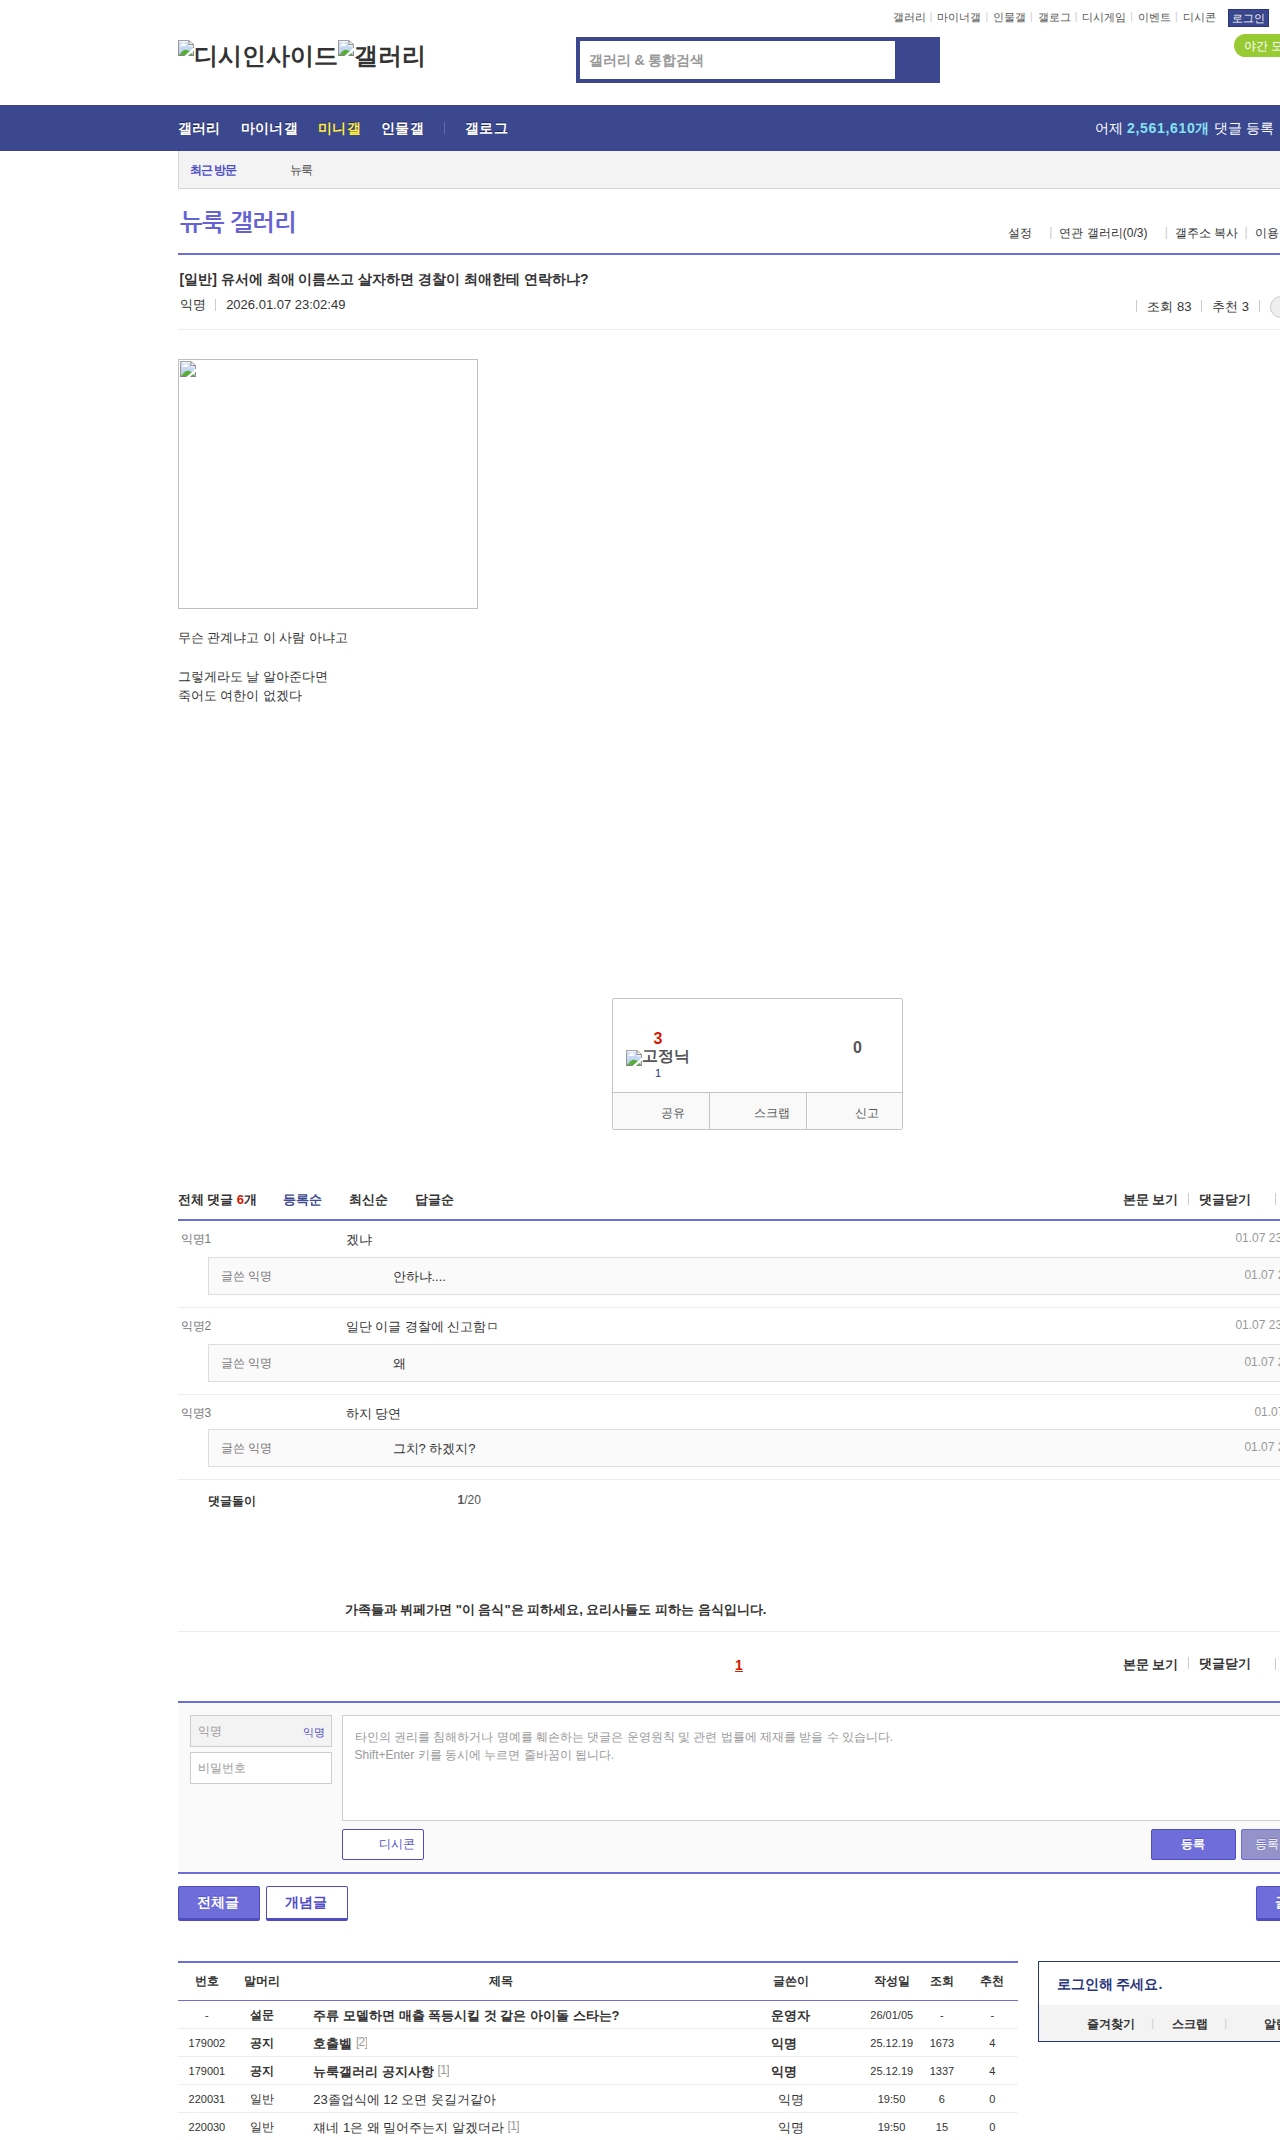
Task: Open the 뉴룩갤러리 공지사항 post in the list
Action: point(373,2071)
